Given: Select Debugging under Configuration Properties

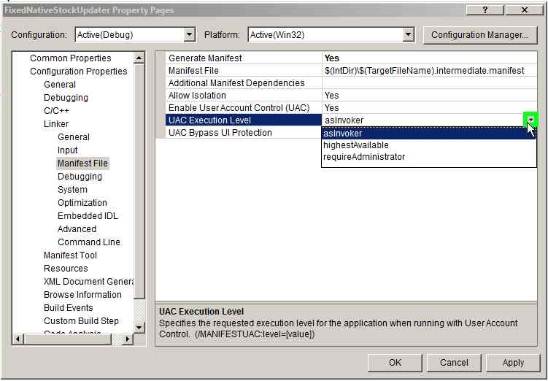Looking at the screenshot, I should tap(66, 98).
